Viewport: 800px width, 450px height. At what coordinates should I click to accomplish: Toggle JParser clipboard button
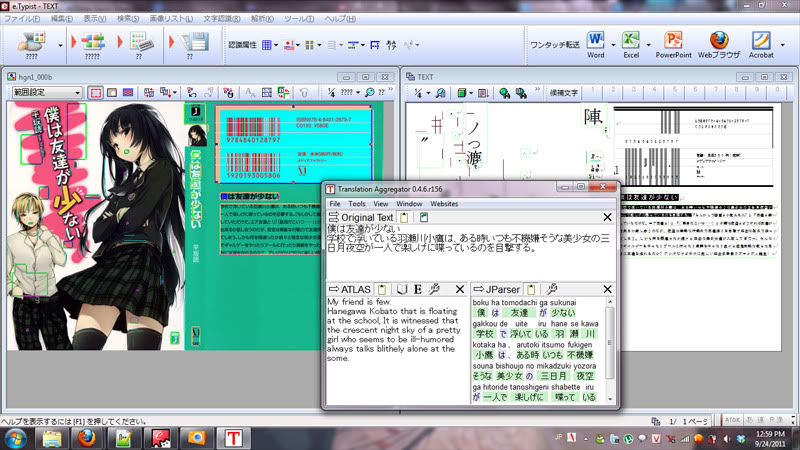531,289
